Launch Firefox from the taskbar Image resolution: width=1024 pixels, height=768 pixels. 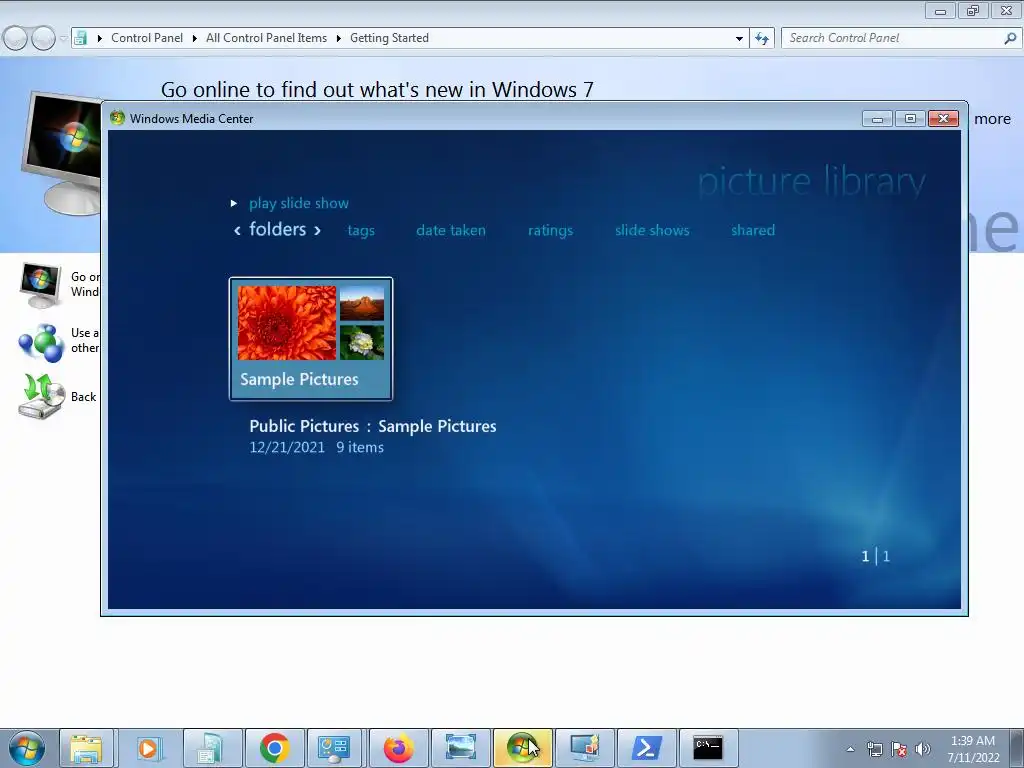click(x=398, y=748)
